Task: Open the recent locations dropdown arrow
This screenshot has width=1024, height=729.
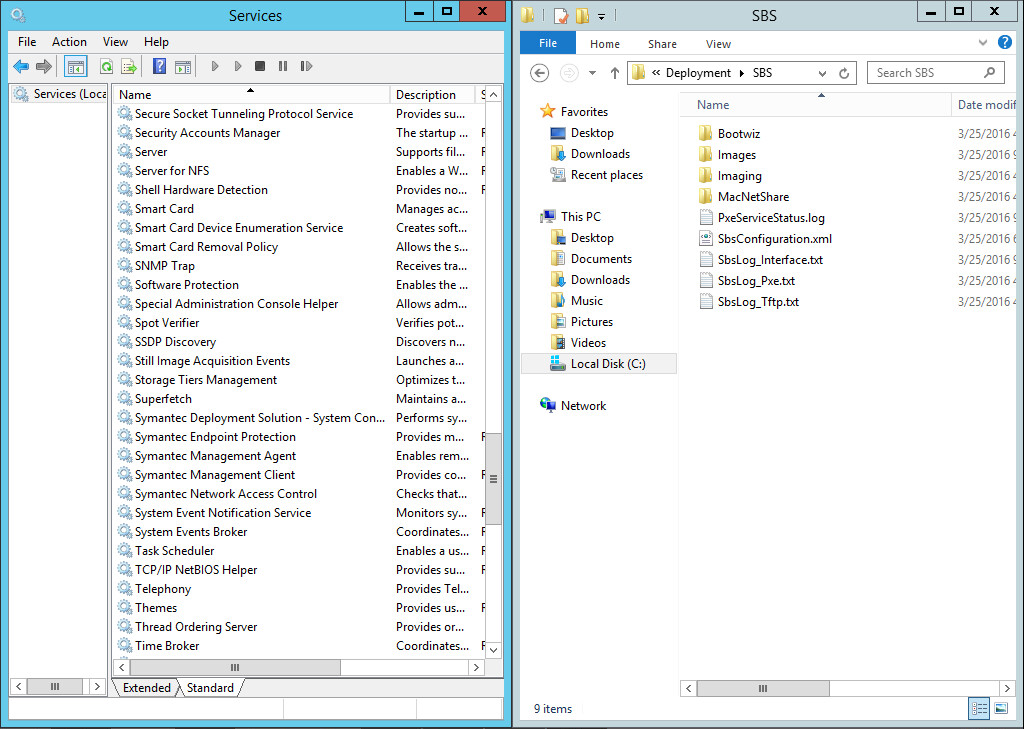Action: (x=593, y=73)
